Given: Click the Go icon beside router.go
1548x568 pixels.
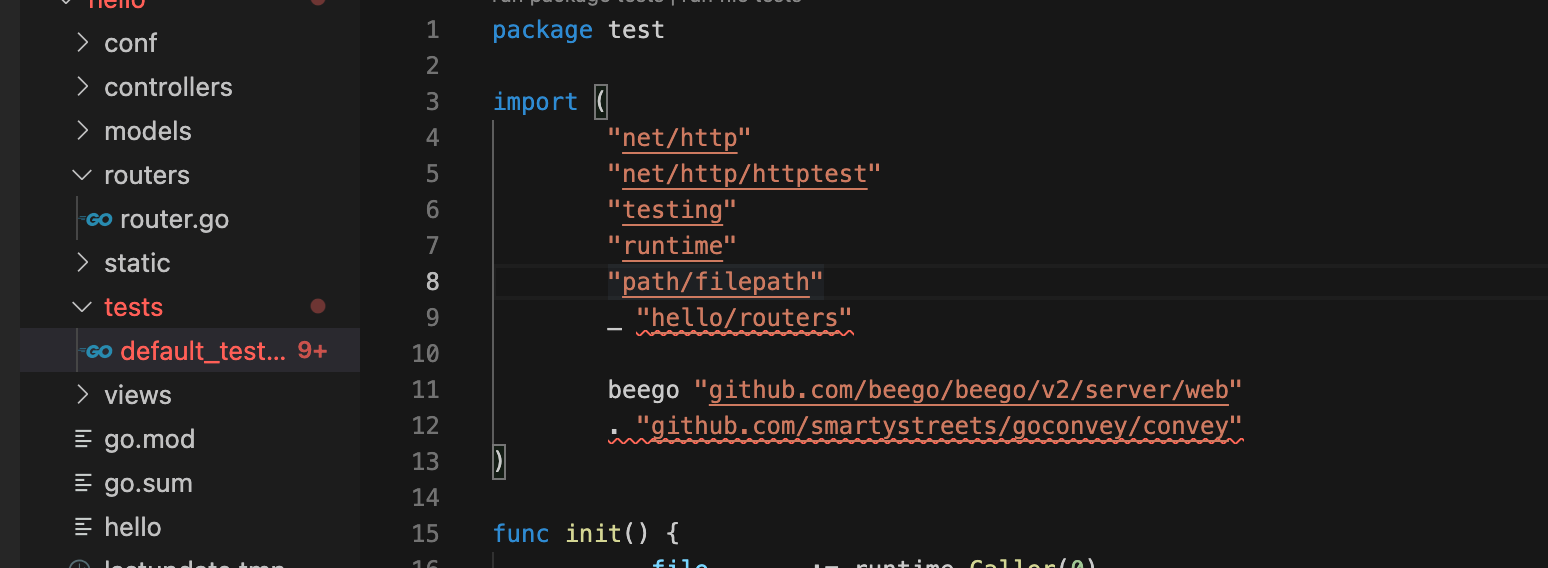Looking at the screenshot, I should (x=98, y=220).
